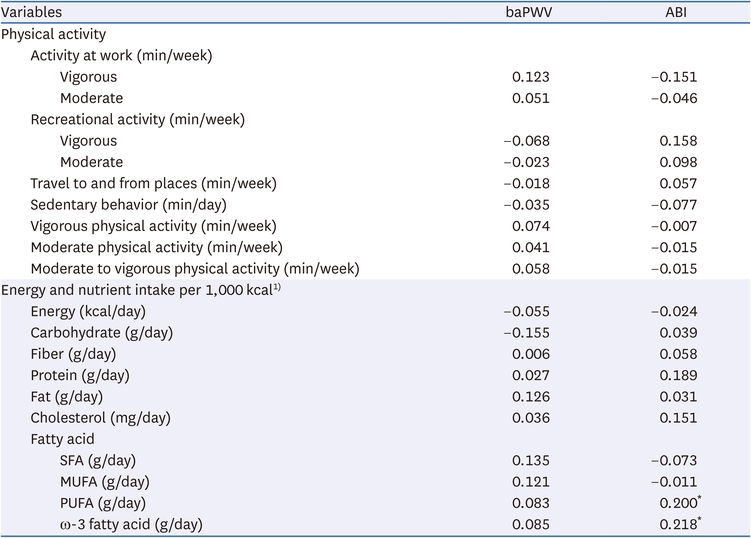
Task: Select the Variables column header
Action: coord(32,12)
